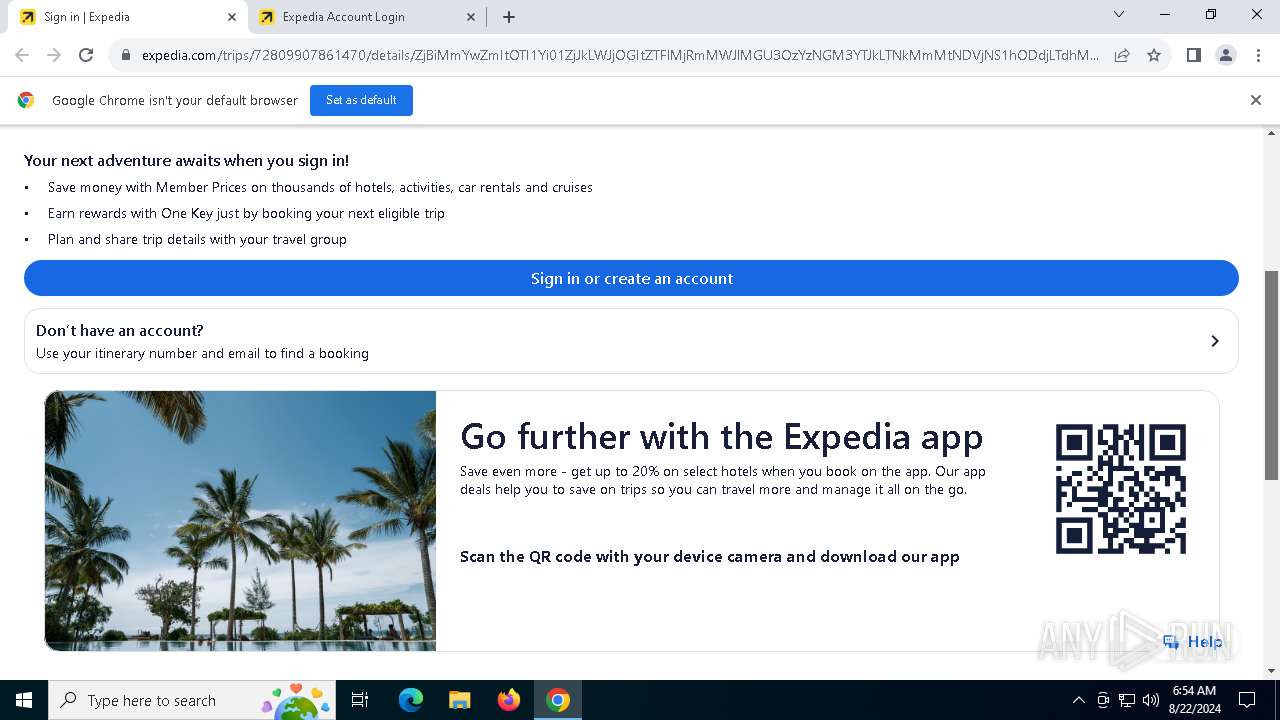Open the Chrome side panel
This screenshot has height=720, width=1280.
(x=1194, y=55)
